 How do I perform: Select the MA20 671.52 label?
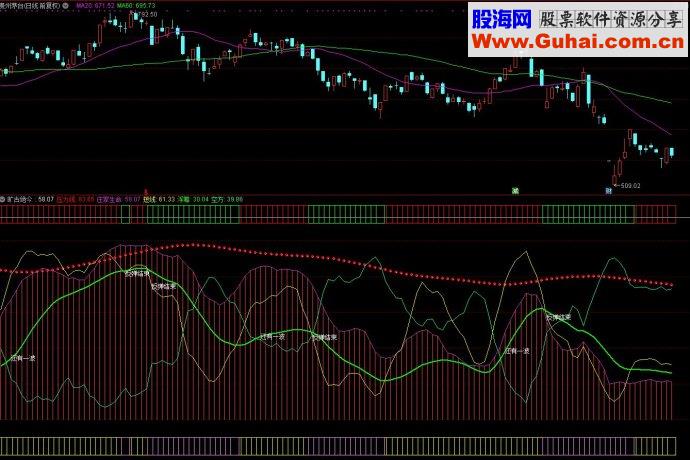pyautogui.click(x=95, y=6)
